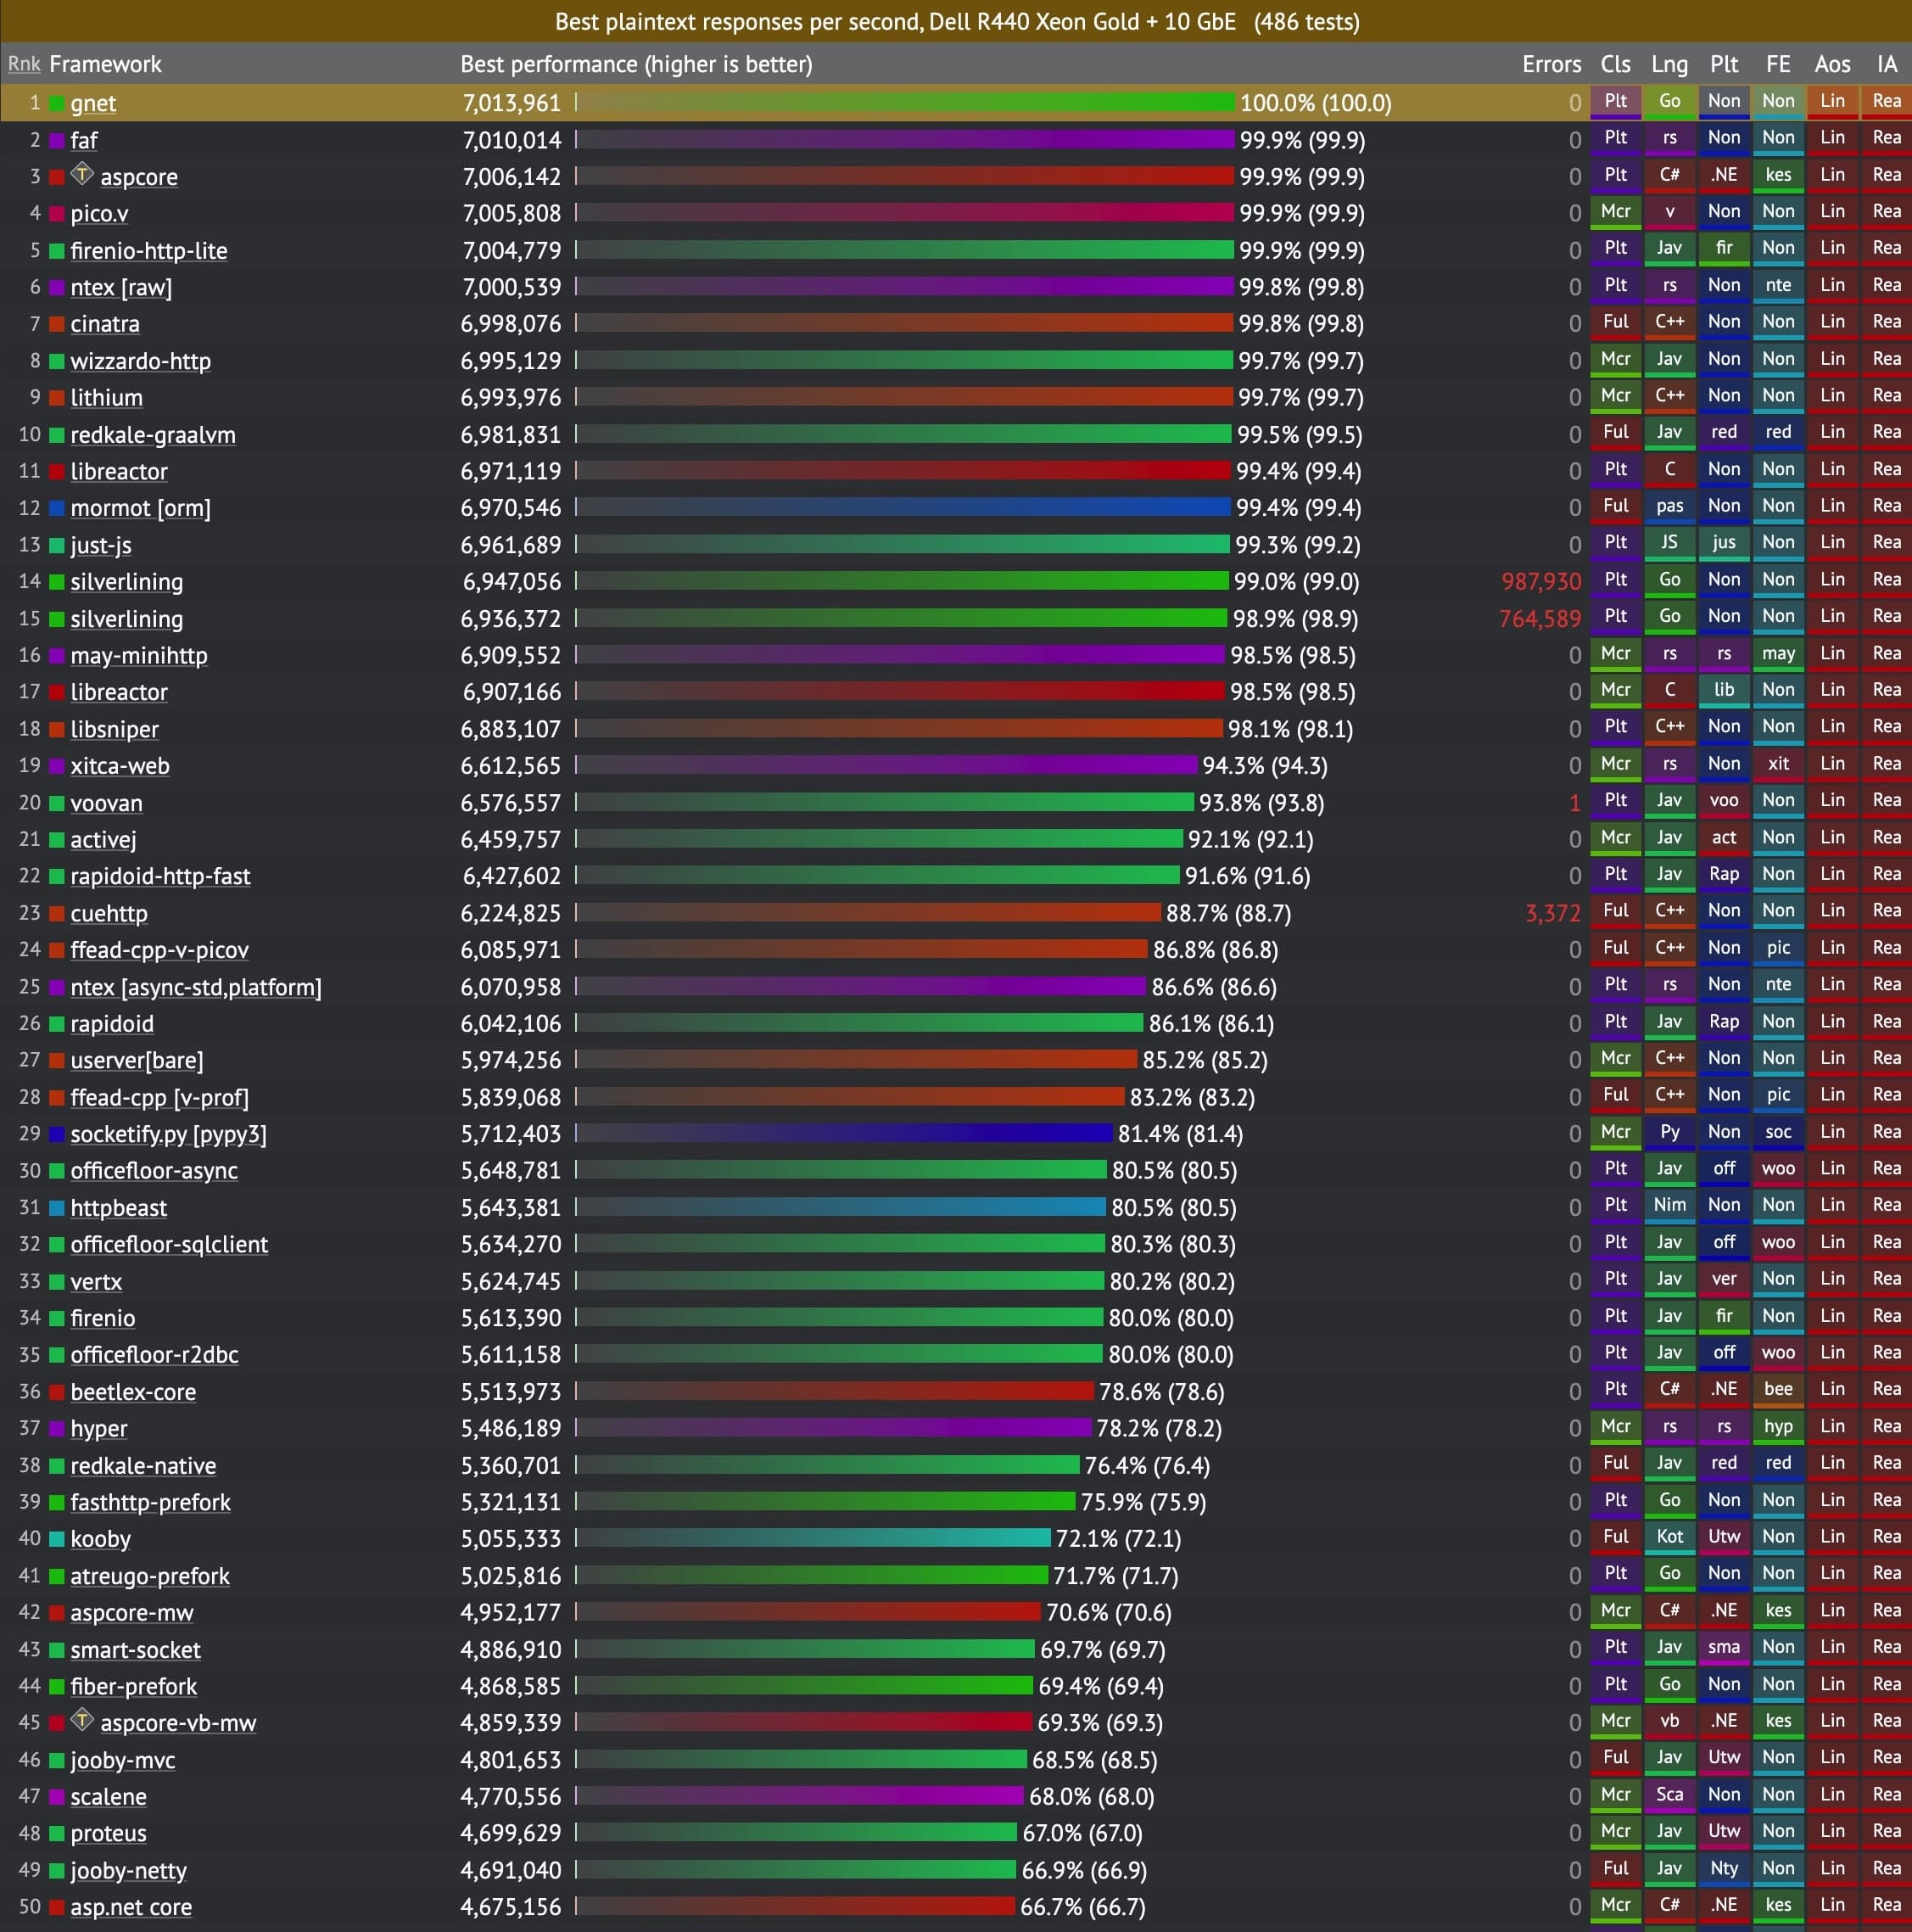This screenshot has height=1932, width=1912.
Task: Click the Nim language cell for httpbeast
Action: (x=1669, y=1205)
